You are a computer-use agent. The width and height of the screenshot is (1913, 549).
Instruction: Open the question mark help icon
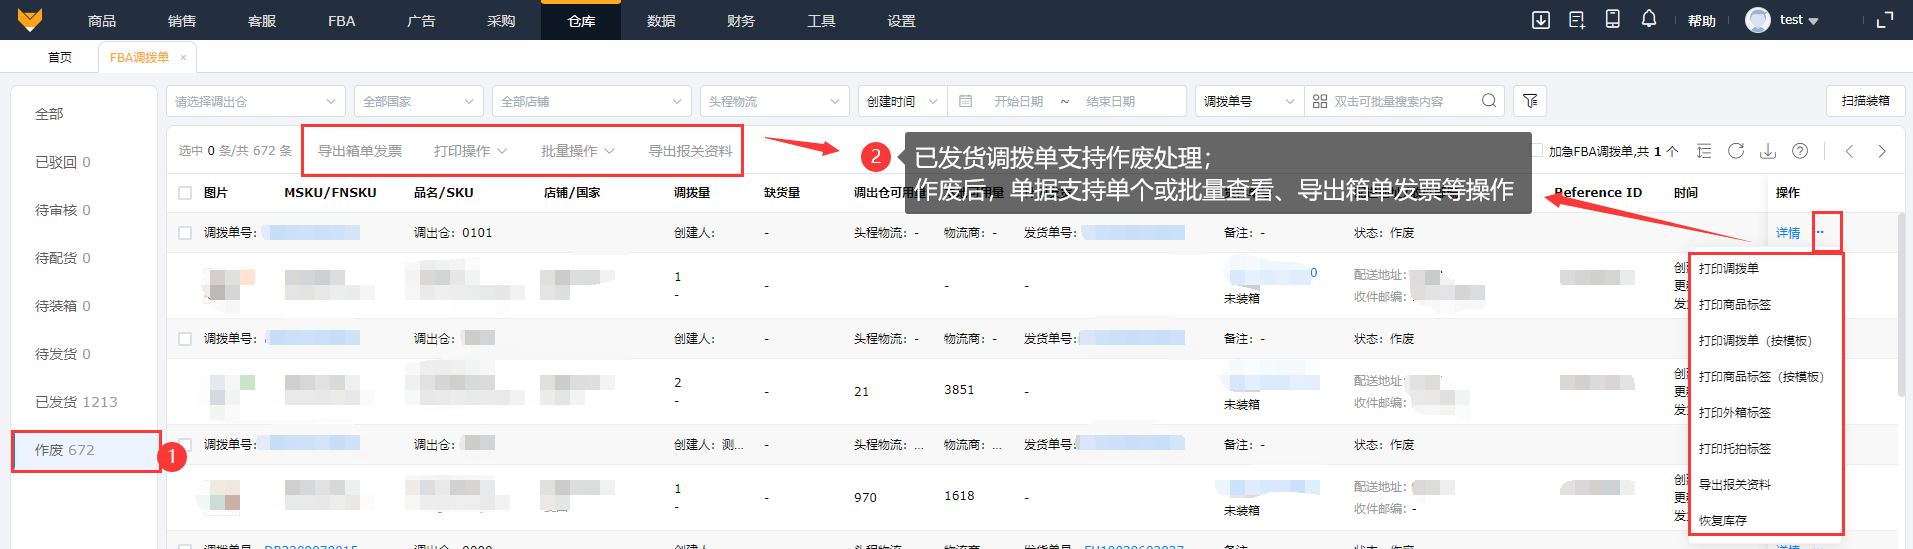pyautogui.click(x=1800, y=151)
